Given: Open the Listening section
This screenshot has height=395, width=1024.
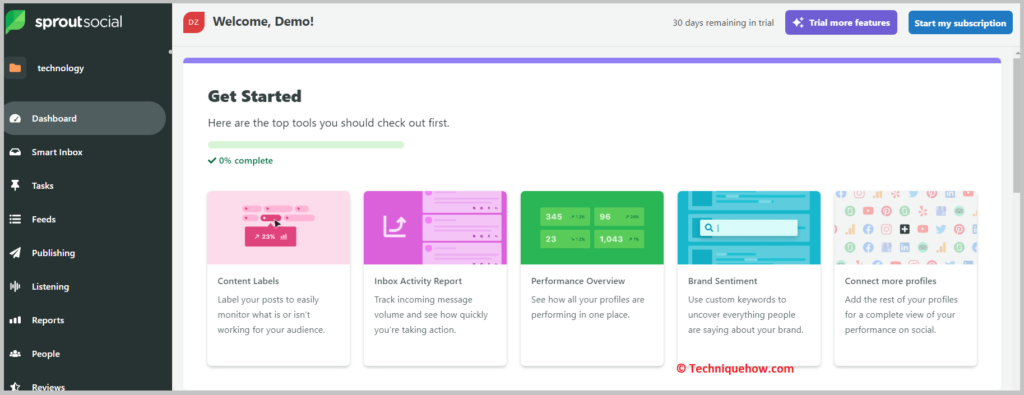Looking at the screenshot, I should (x=50, y=287).
